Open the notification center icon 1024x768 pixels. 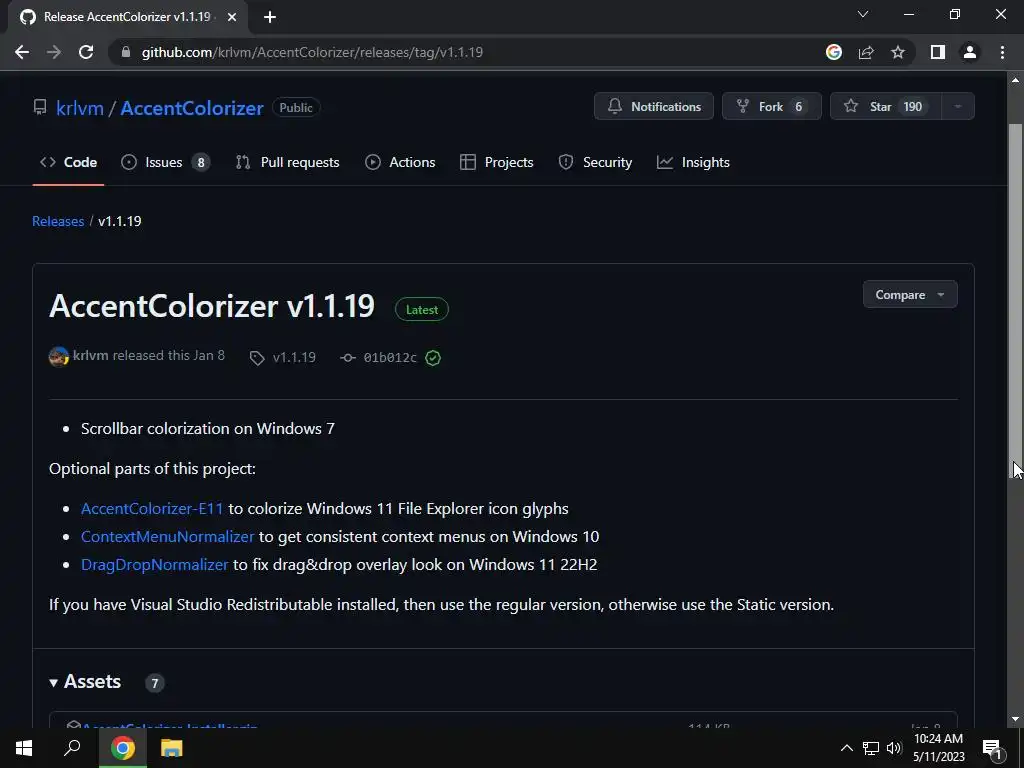pyautogui.click(x=992, y=748)
